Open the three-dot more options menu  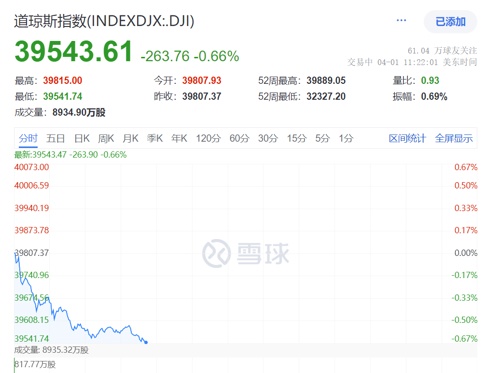[x=401, y=21]
